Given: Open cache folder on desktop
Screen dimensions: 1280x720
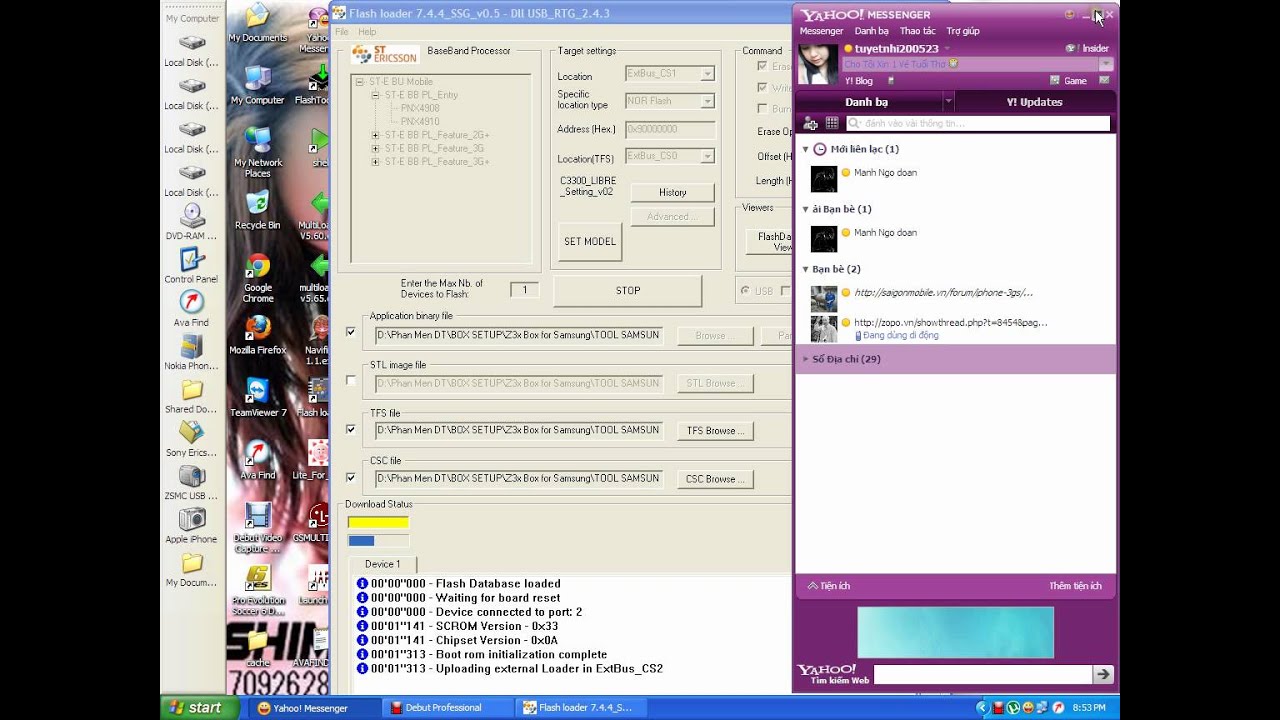Looking at the screenshot, I should pyautogui.click(x=258, y=648).
